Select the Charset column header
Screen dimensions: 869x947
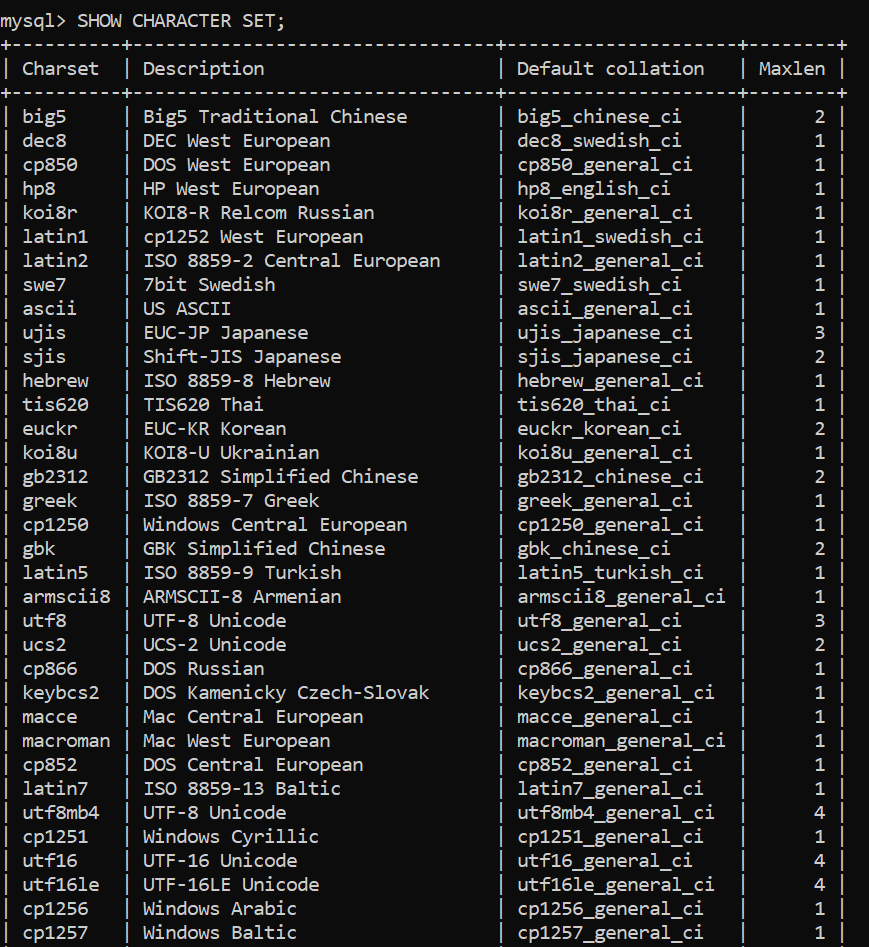pos(60,69)
